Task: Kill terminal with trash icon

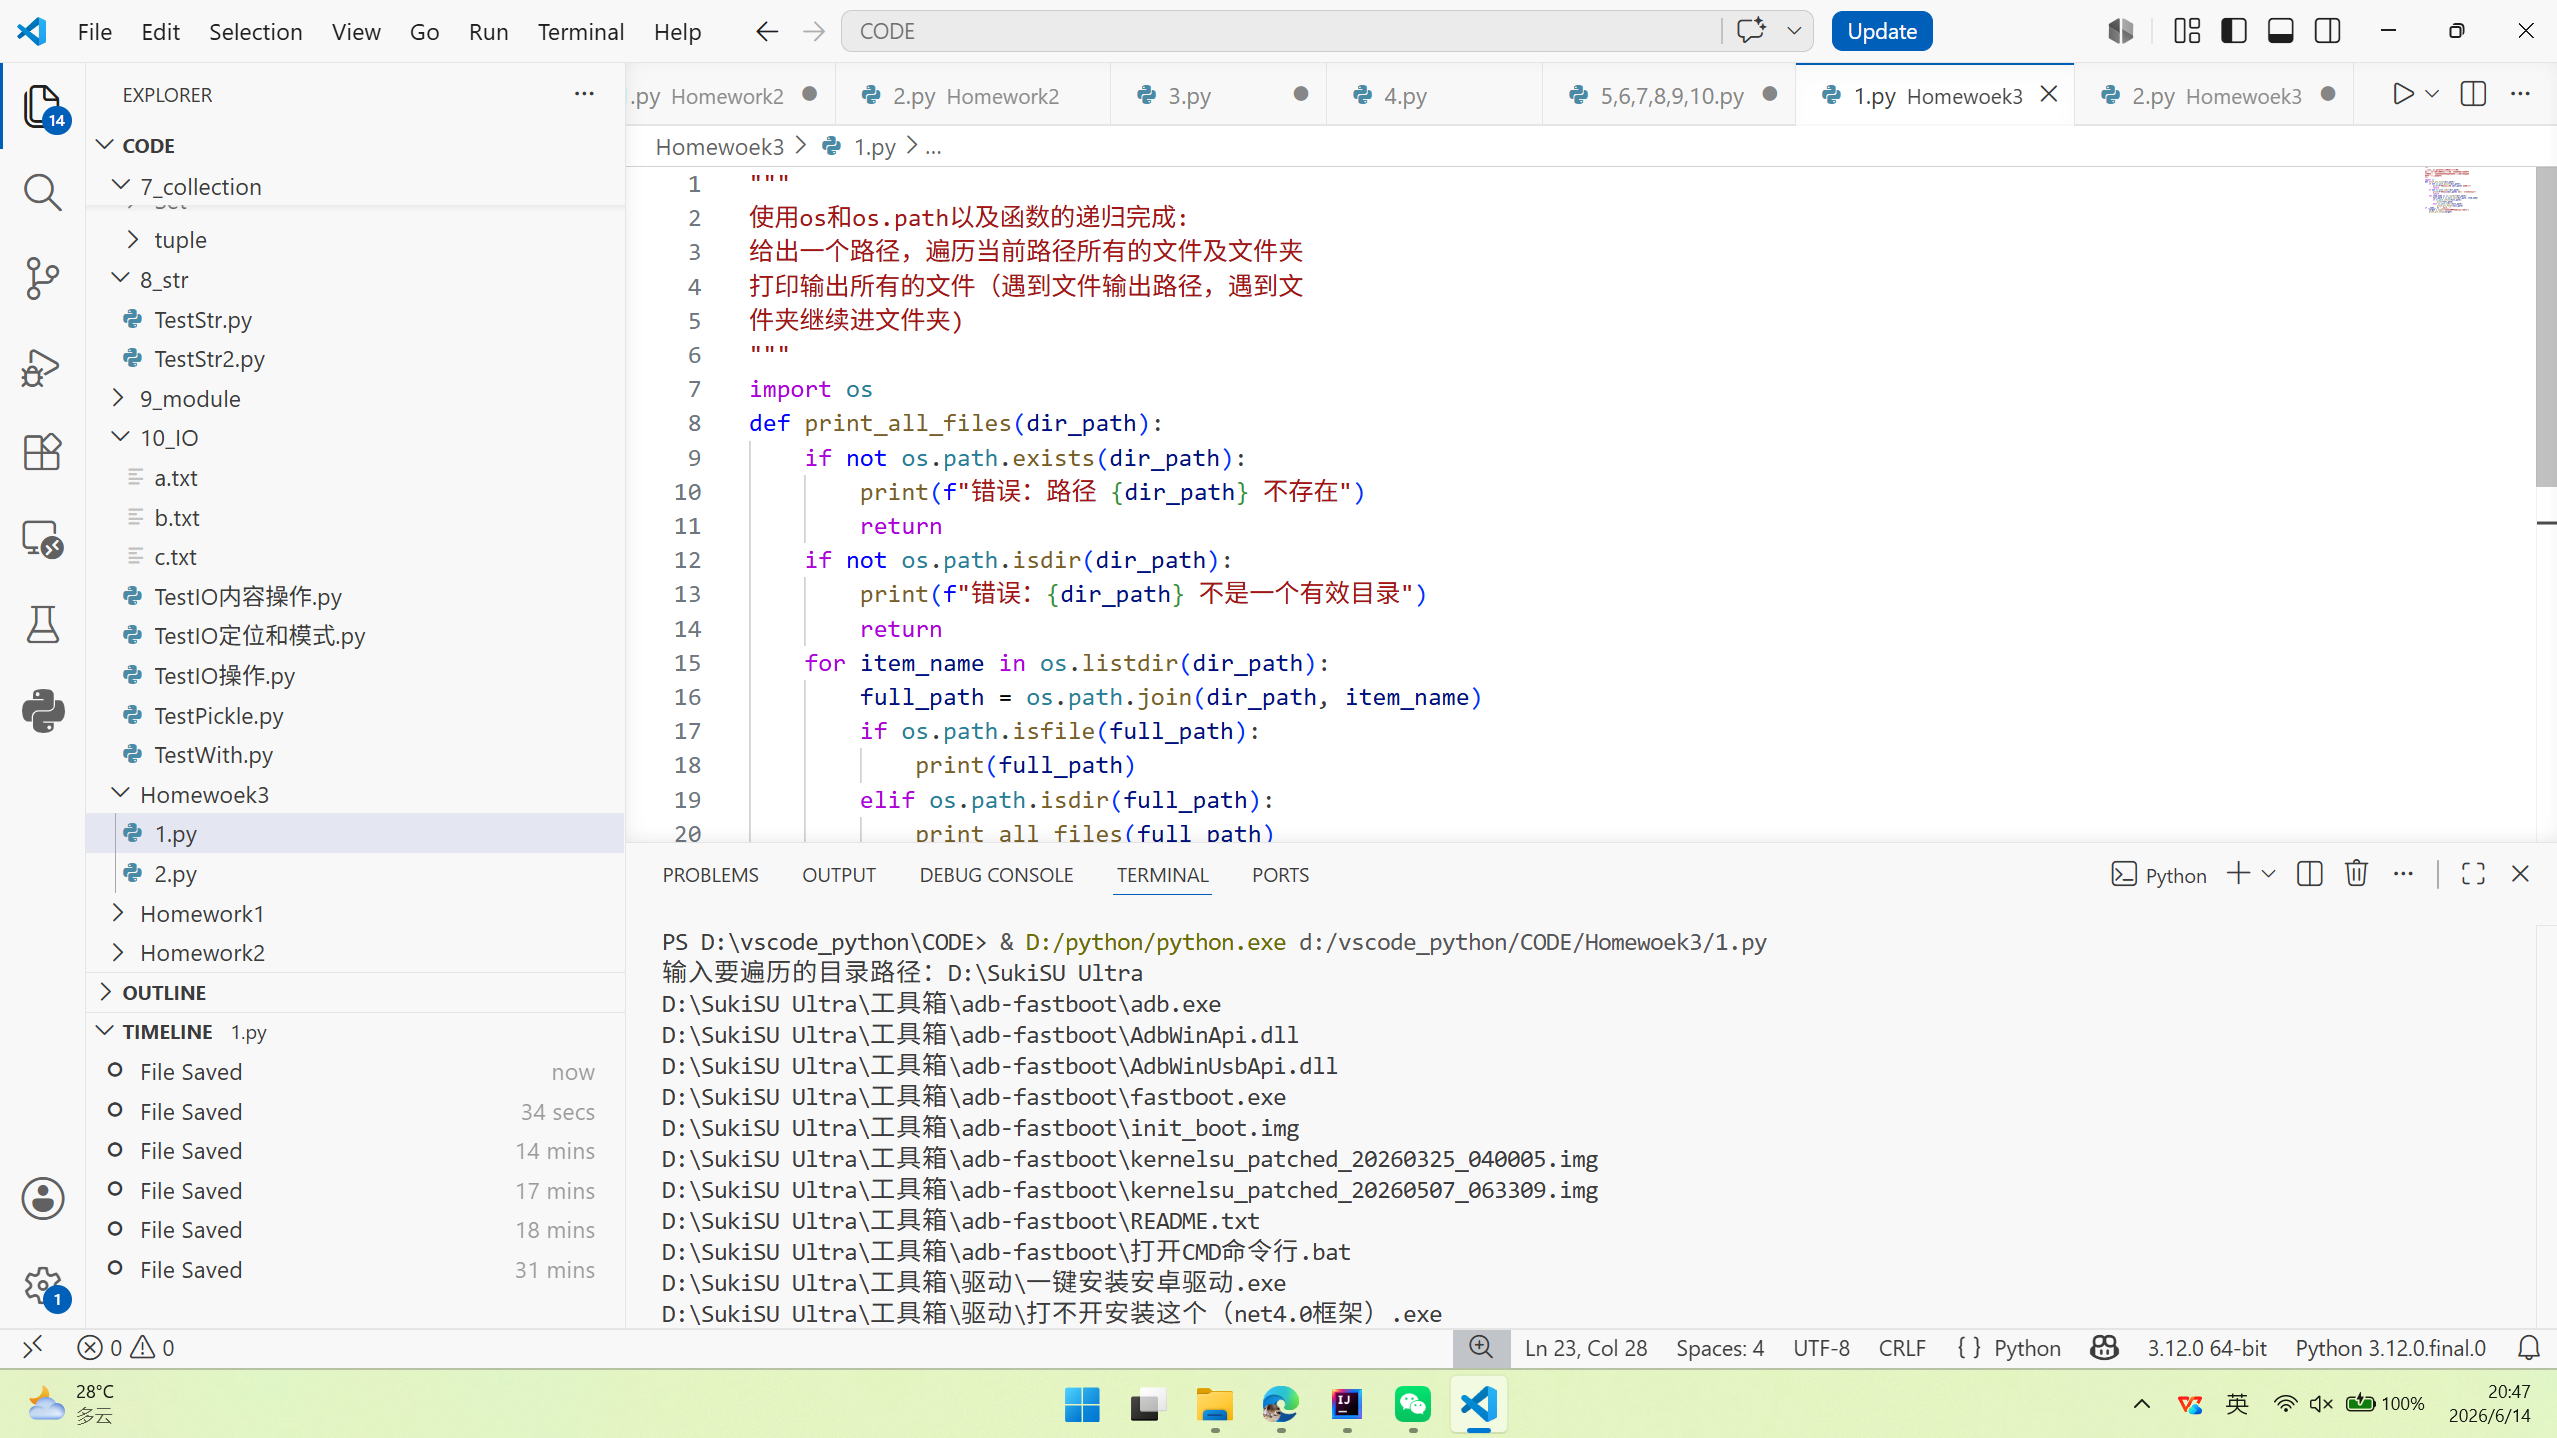Action: pyautogui.click(x=2356, y=874)
